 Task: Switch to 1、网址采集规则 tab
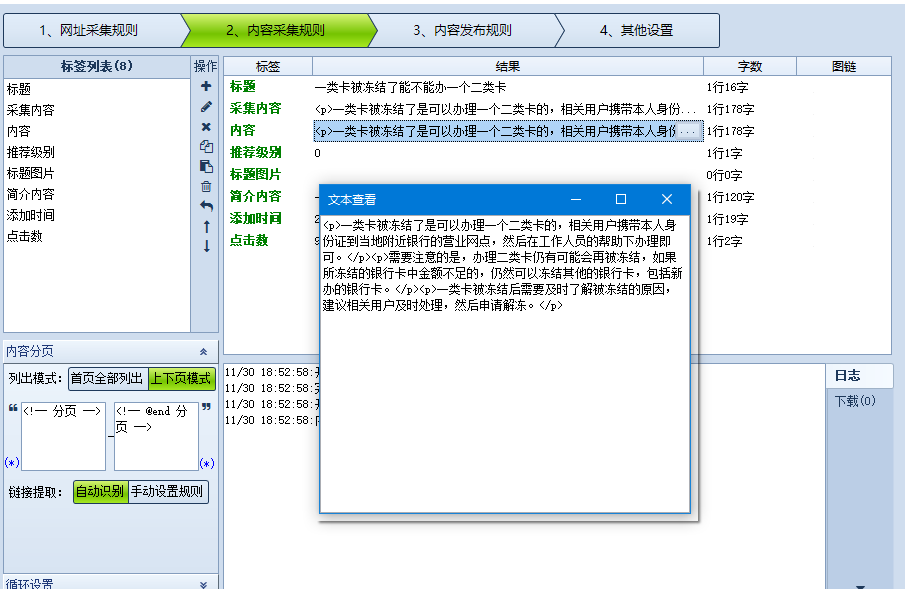click(90, 30)
